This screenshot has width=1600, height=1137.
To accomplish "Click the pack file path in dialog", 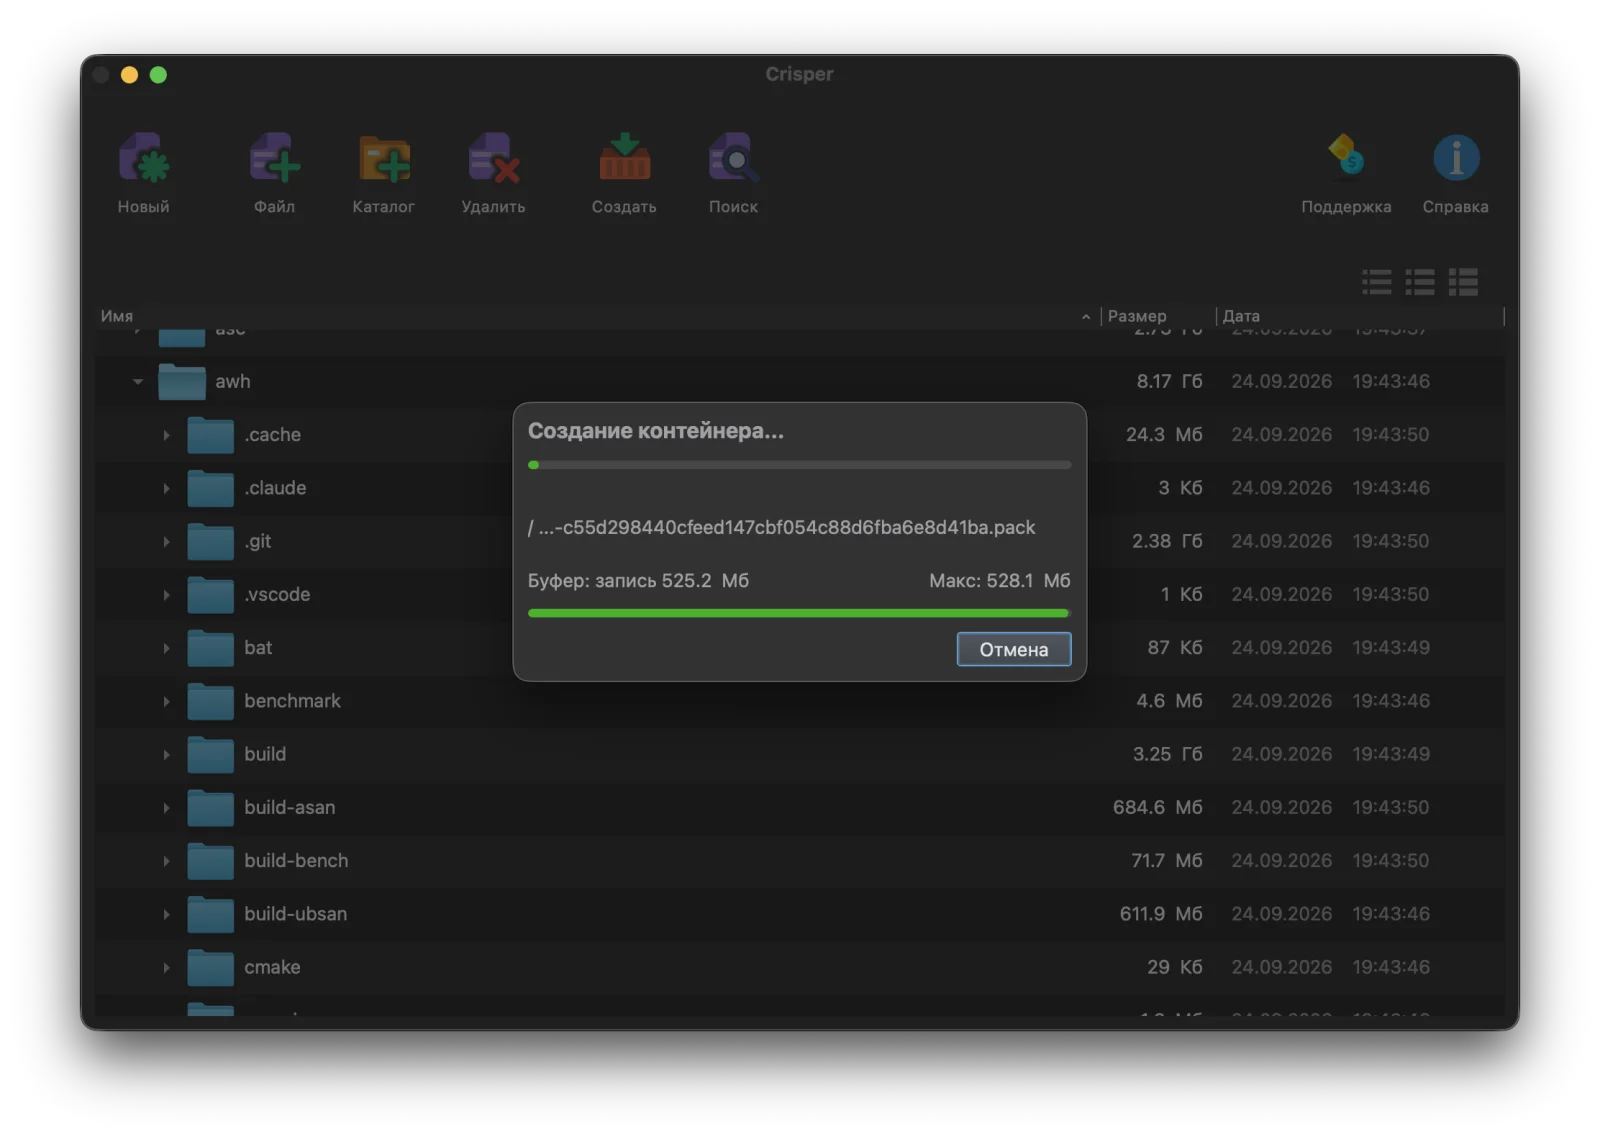I will tap(782, 527).
